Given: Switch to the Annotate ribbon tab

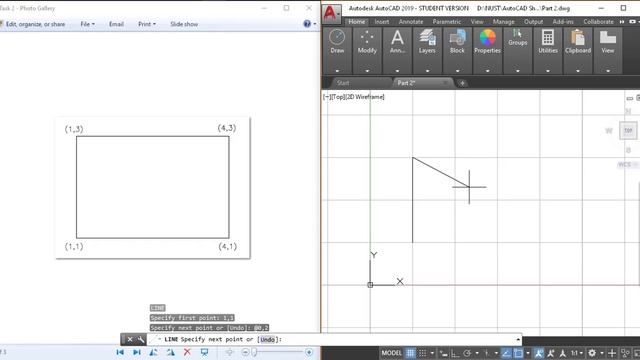Looking at the screenshot, I should 411,22.
